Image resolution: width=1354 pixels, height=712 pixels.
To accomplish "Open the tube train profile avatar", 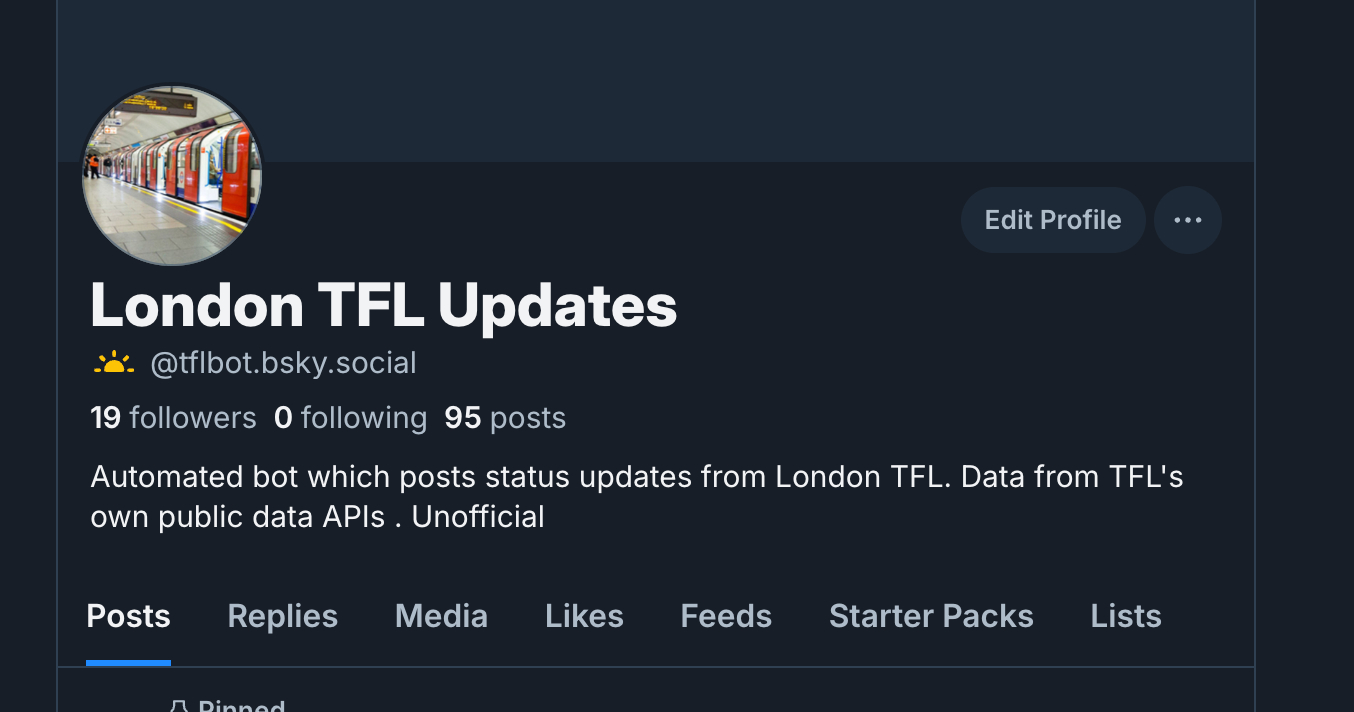I will [x=172, y=176].
